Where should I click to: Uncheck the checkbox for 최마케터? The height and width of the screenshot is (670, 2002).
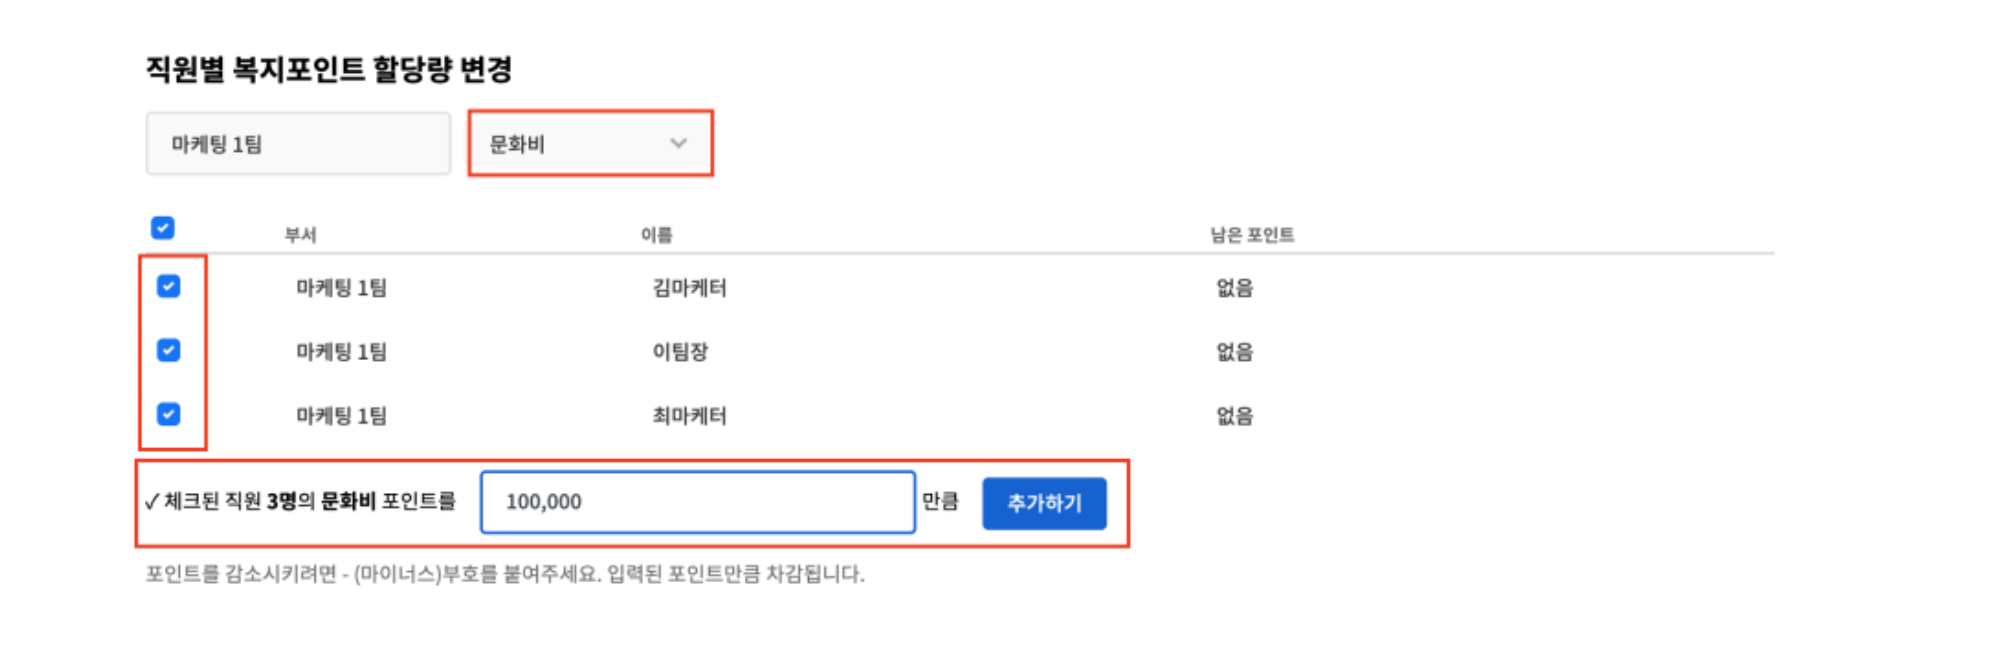click(x=169, y=415)
